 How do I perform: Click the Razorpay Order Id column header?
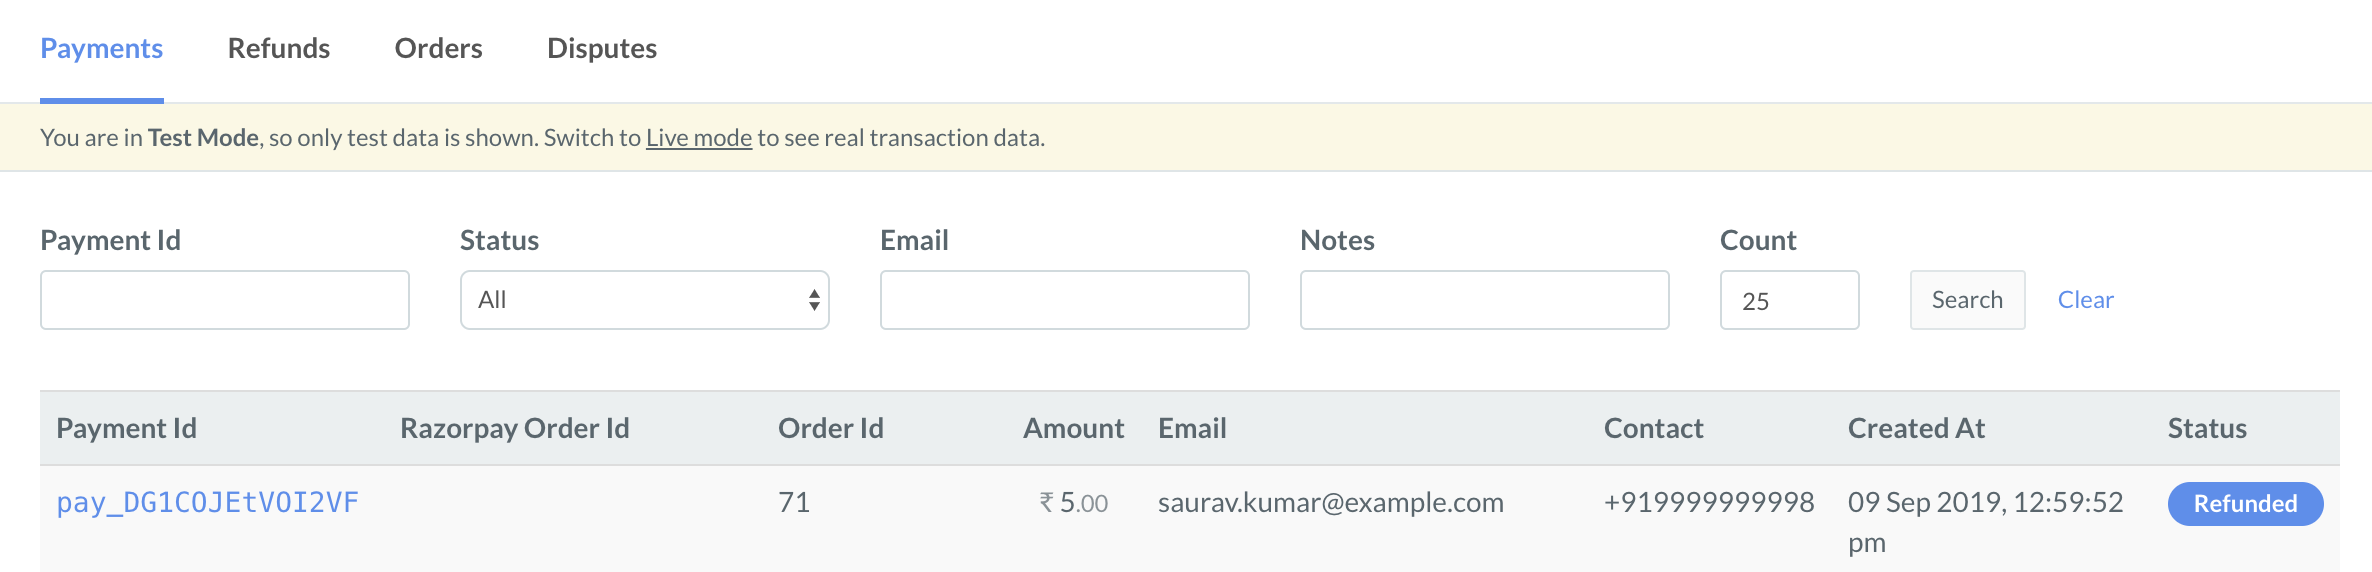point(515,428)
